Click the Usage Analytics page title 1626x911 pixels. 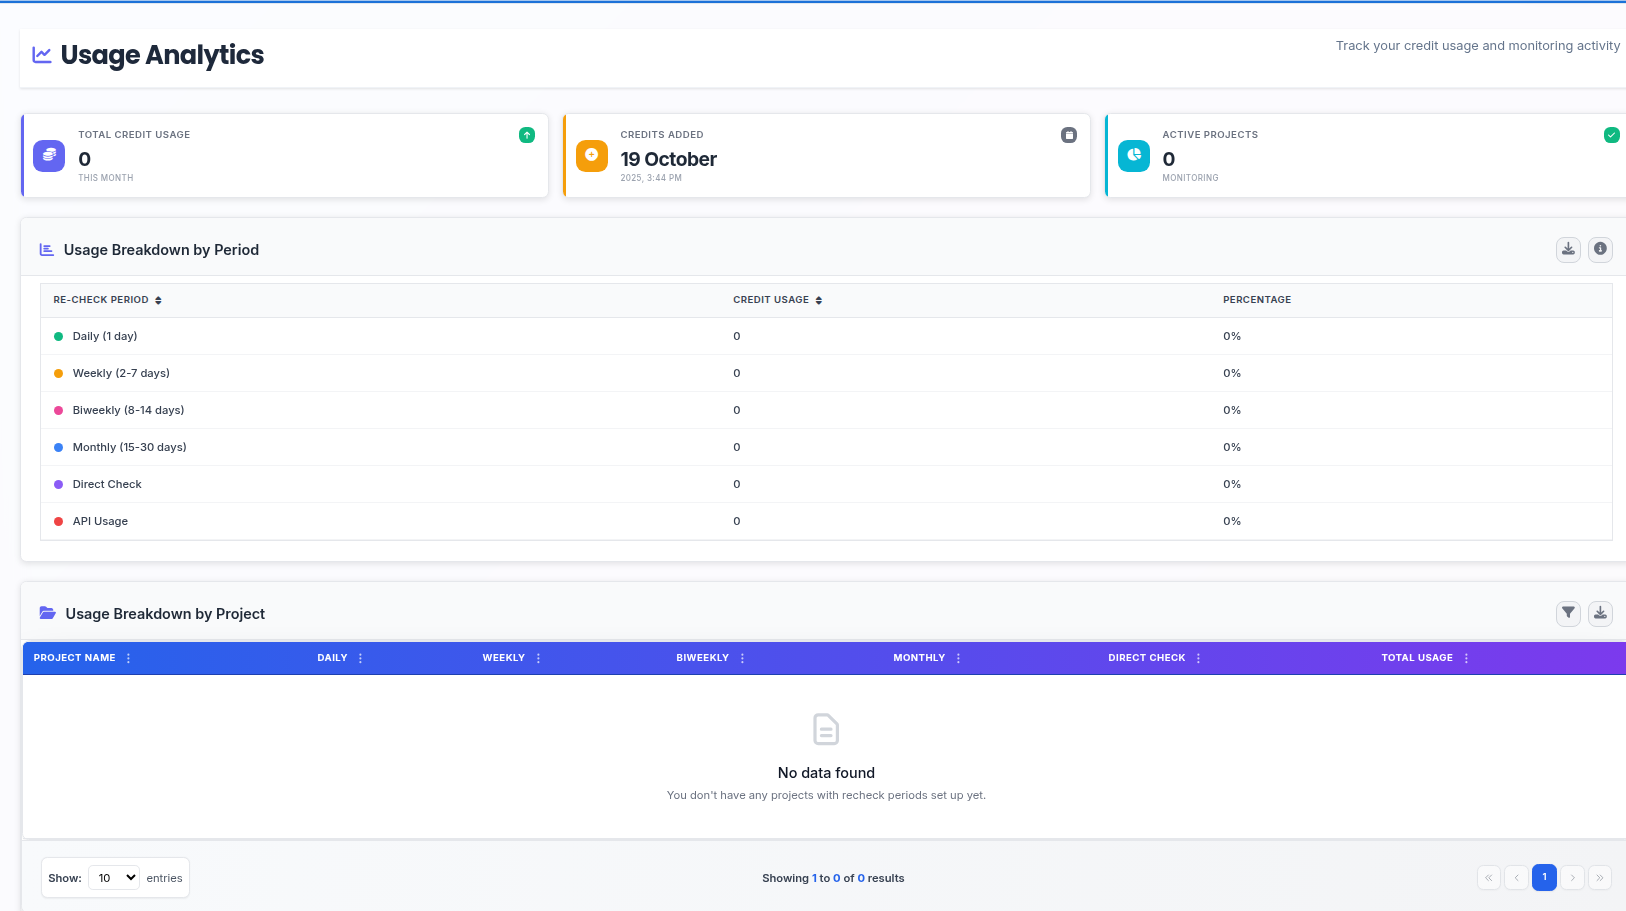[162, 55]
